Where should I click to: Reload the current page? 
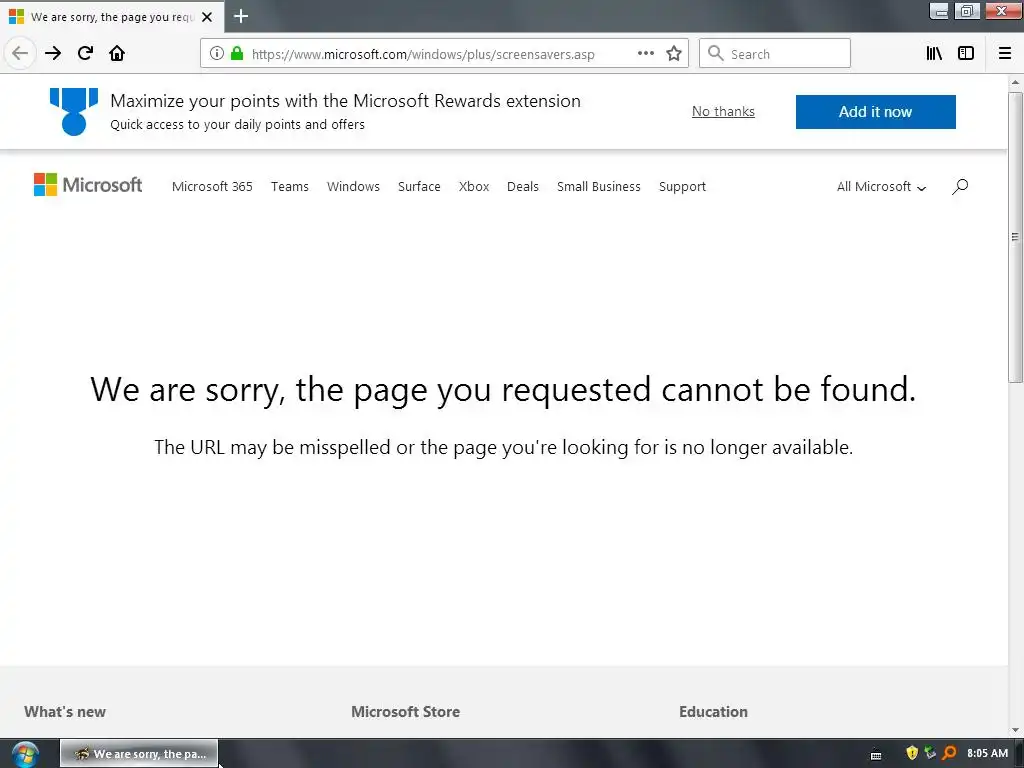pos(85,54)
